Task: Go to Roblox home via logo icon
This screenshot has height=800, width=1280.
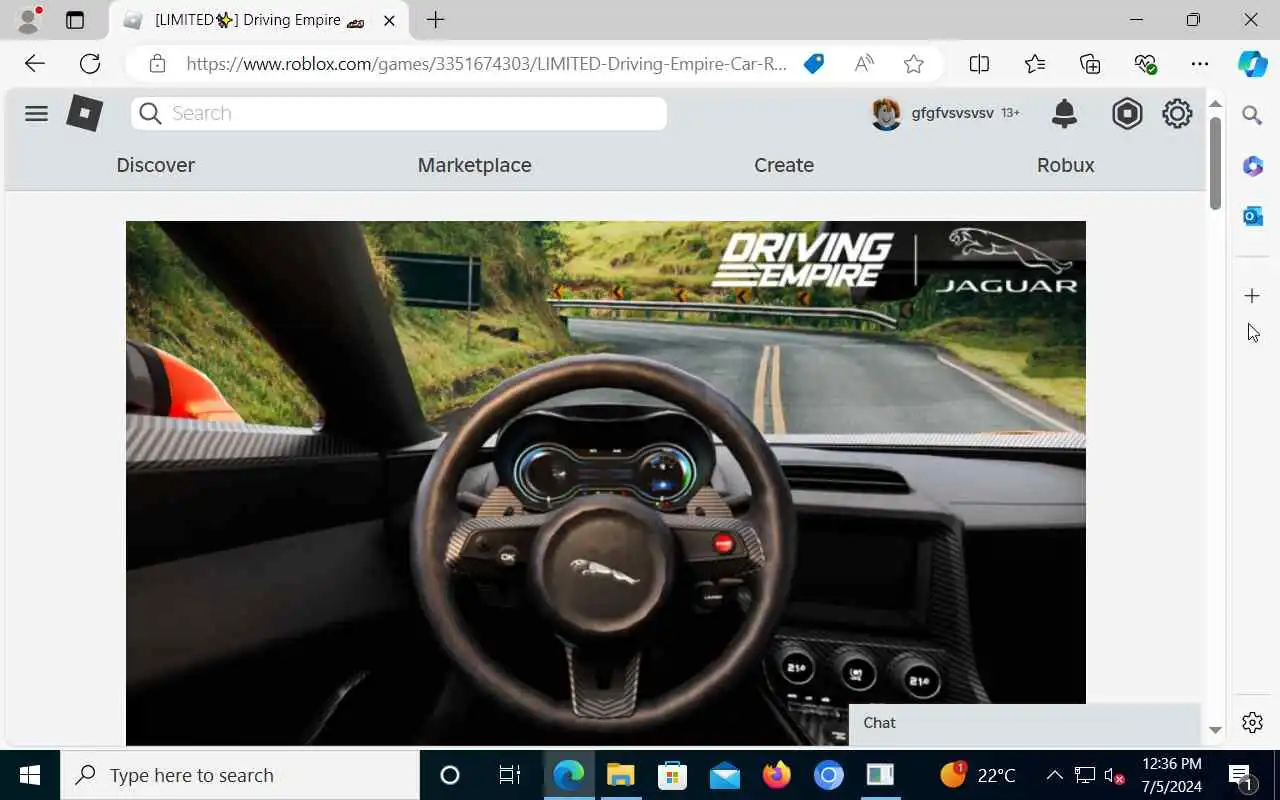Action: click(84, 113)
